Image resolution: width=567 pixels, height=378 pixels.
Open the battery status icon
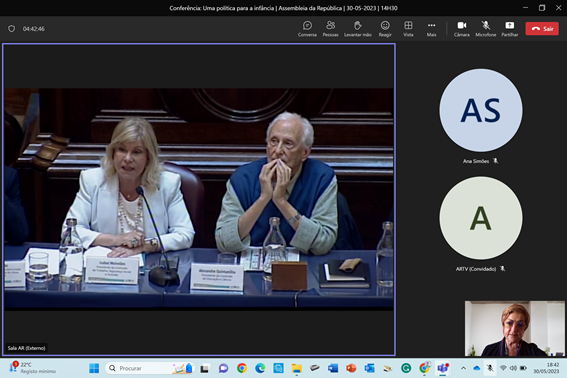pyautogui.click(x=523, y=368)
